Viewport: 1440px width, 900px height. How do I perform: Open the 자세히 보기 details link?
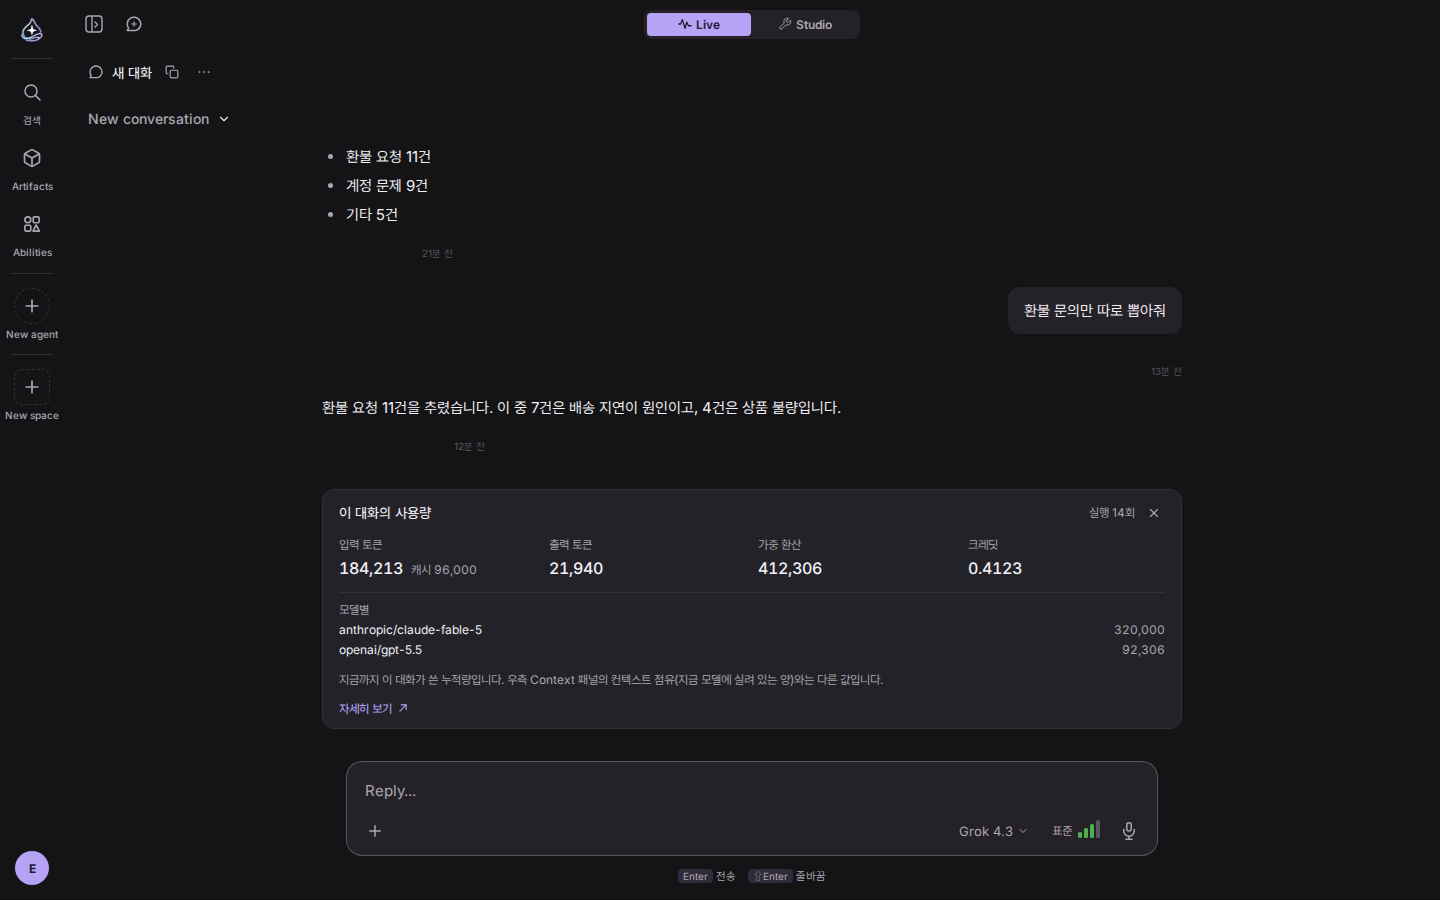(373, 708)
